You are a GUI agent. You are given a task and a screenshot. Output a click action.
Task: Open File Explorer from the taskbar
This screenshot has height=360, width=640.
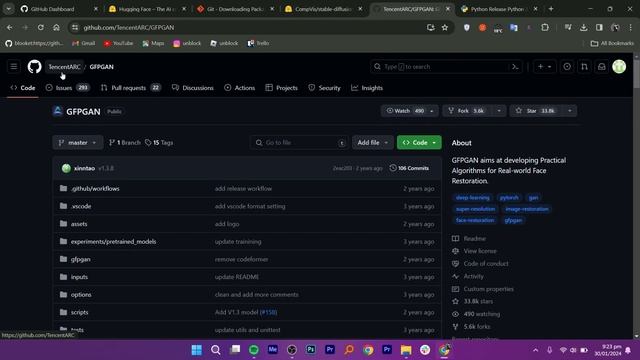pyautogui.click(x=406, y=350)
